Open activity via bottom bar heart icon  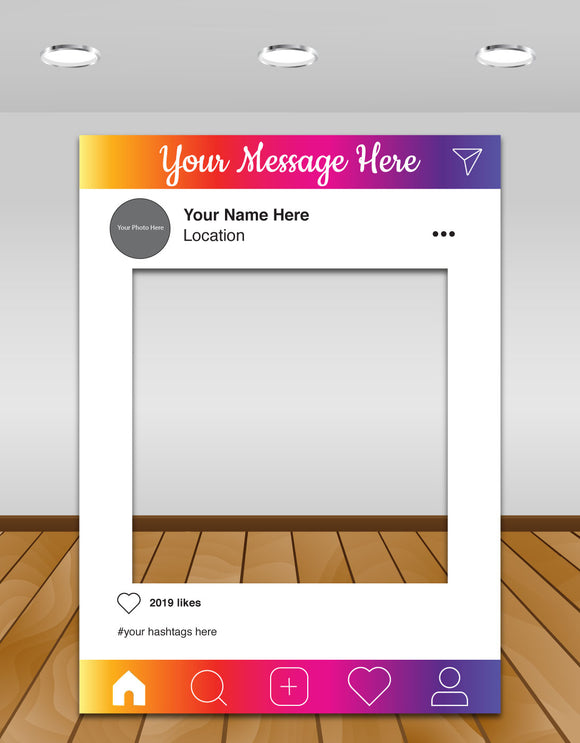[x=370, y=686]
